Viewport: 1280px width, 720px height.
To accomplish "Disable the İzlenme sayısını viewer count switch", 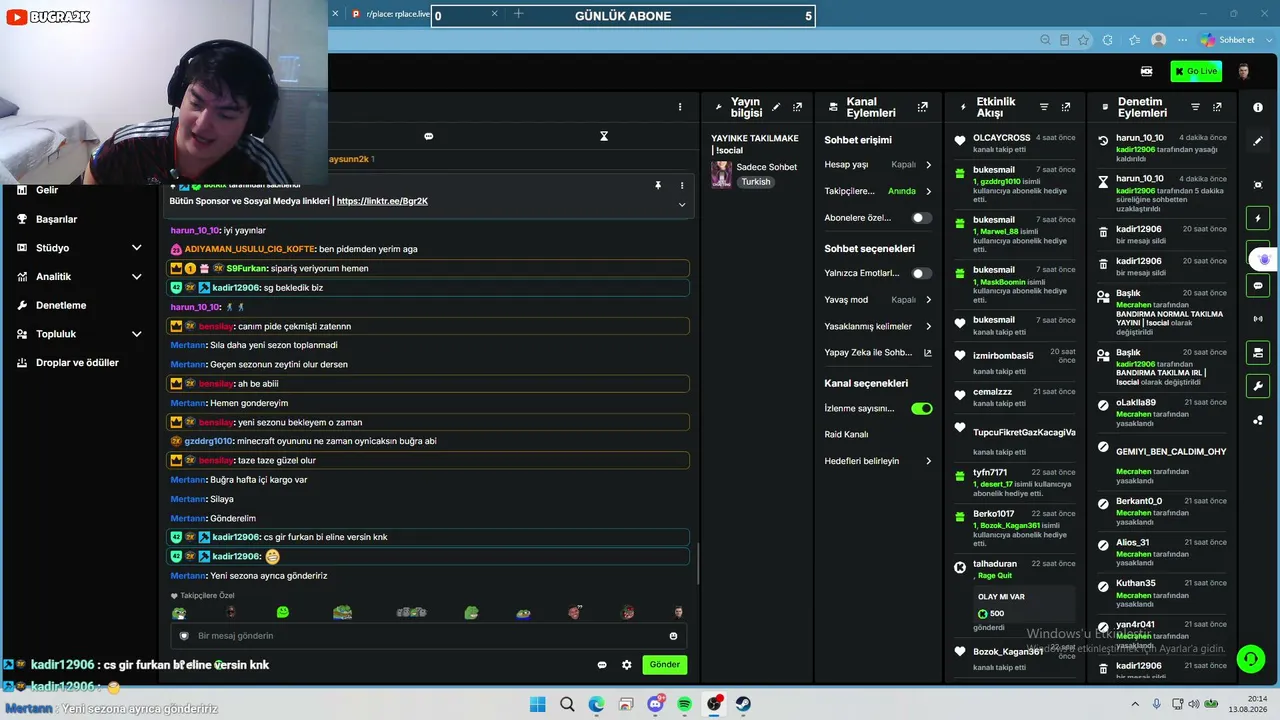I will [921, 408].
